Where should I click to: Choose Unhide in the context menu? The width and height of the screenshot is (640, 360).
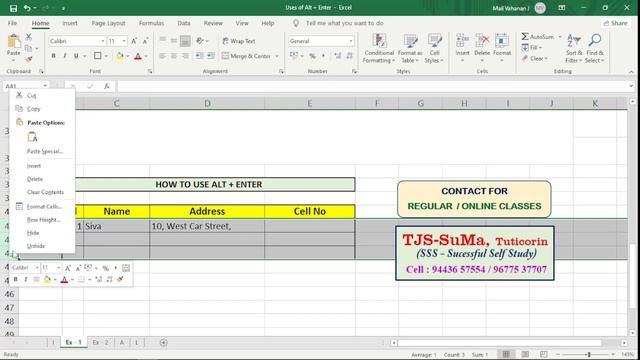click(x=36, y=246)
